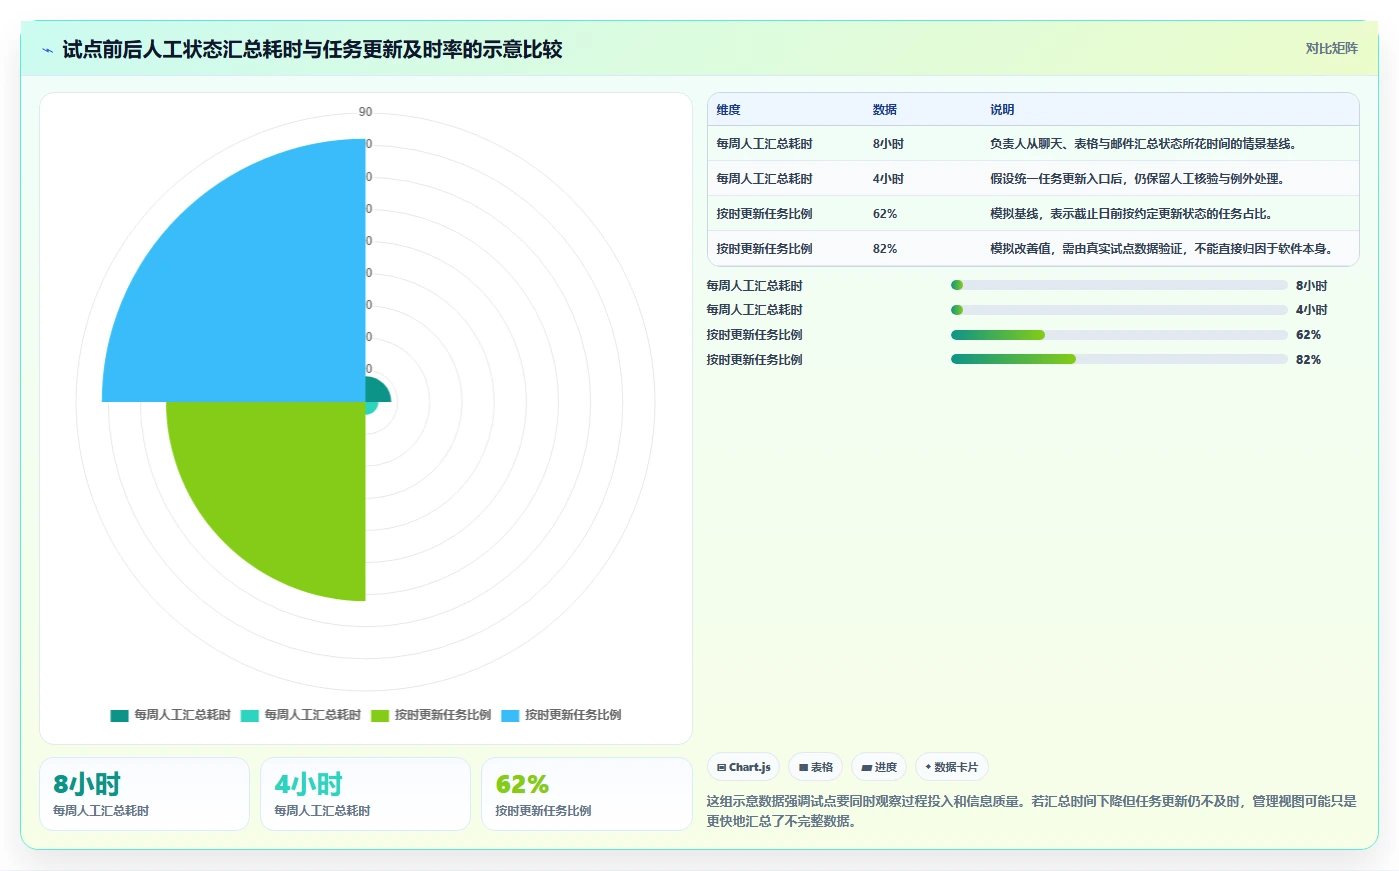Screen dimensions: 1399x871
Task: Click 按时更新任务比例 in the table's 82% row
Action: coord(764,249)
